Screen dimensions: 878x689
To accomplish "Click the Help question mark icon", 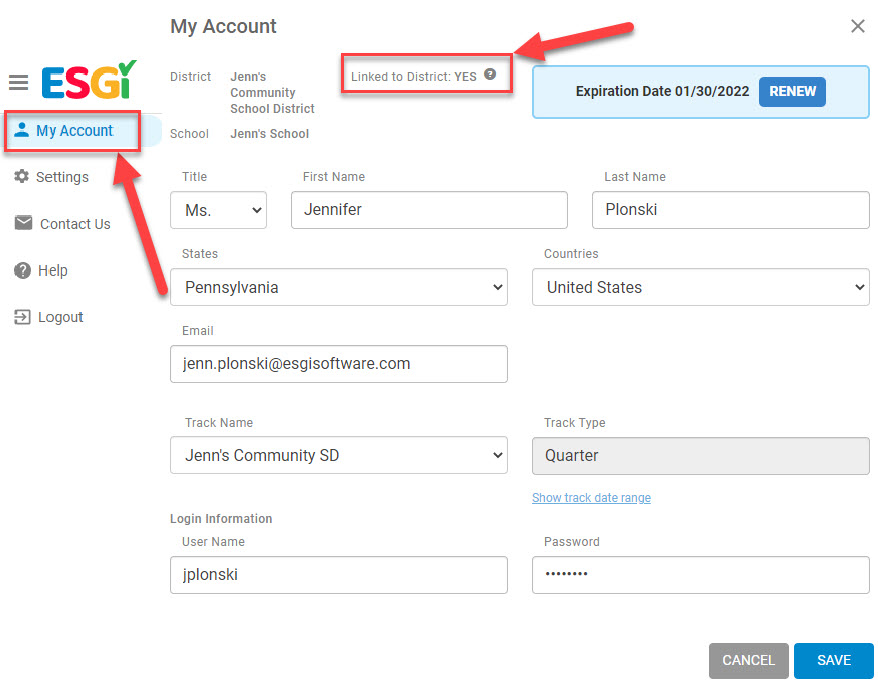I will (22, 271).
